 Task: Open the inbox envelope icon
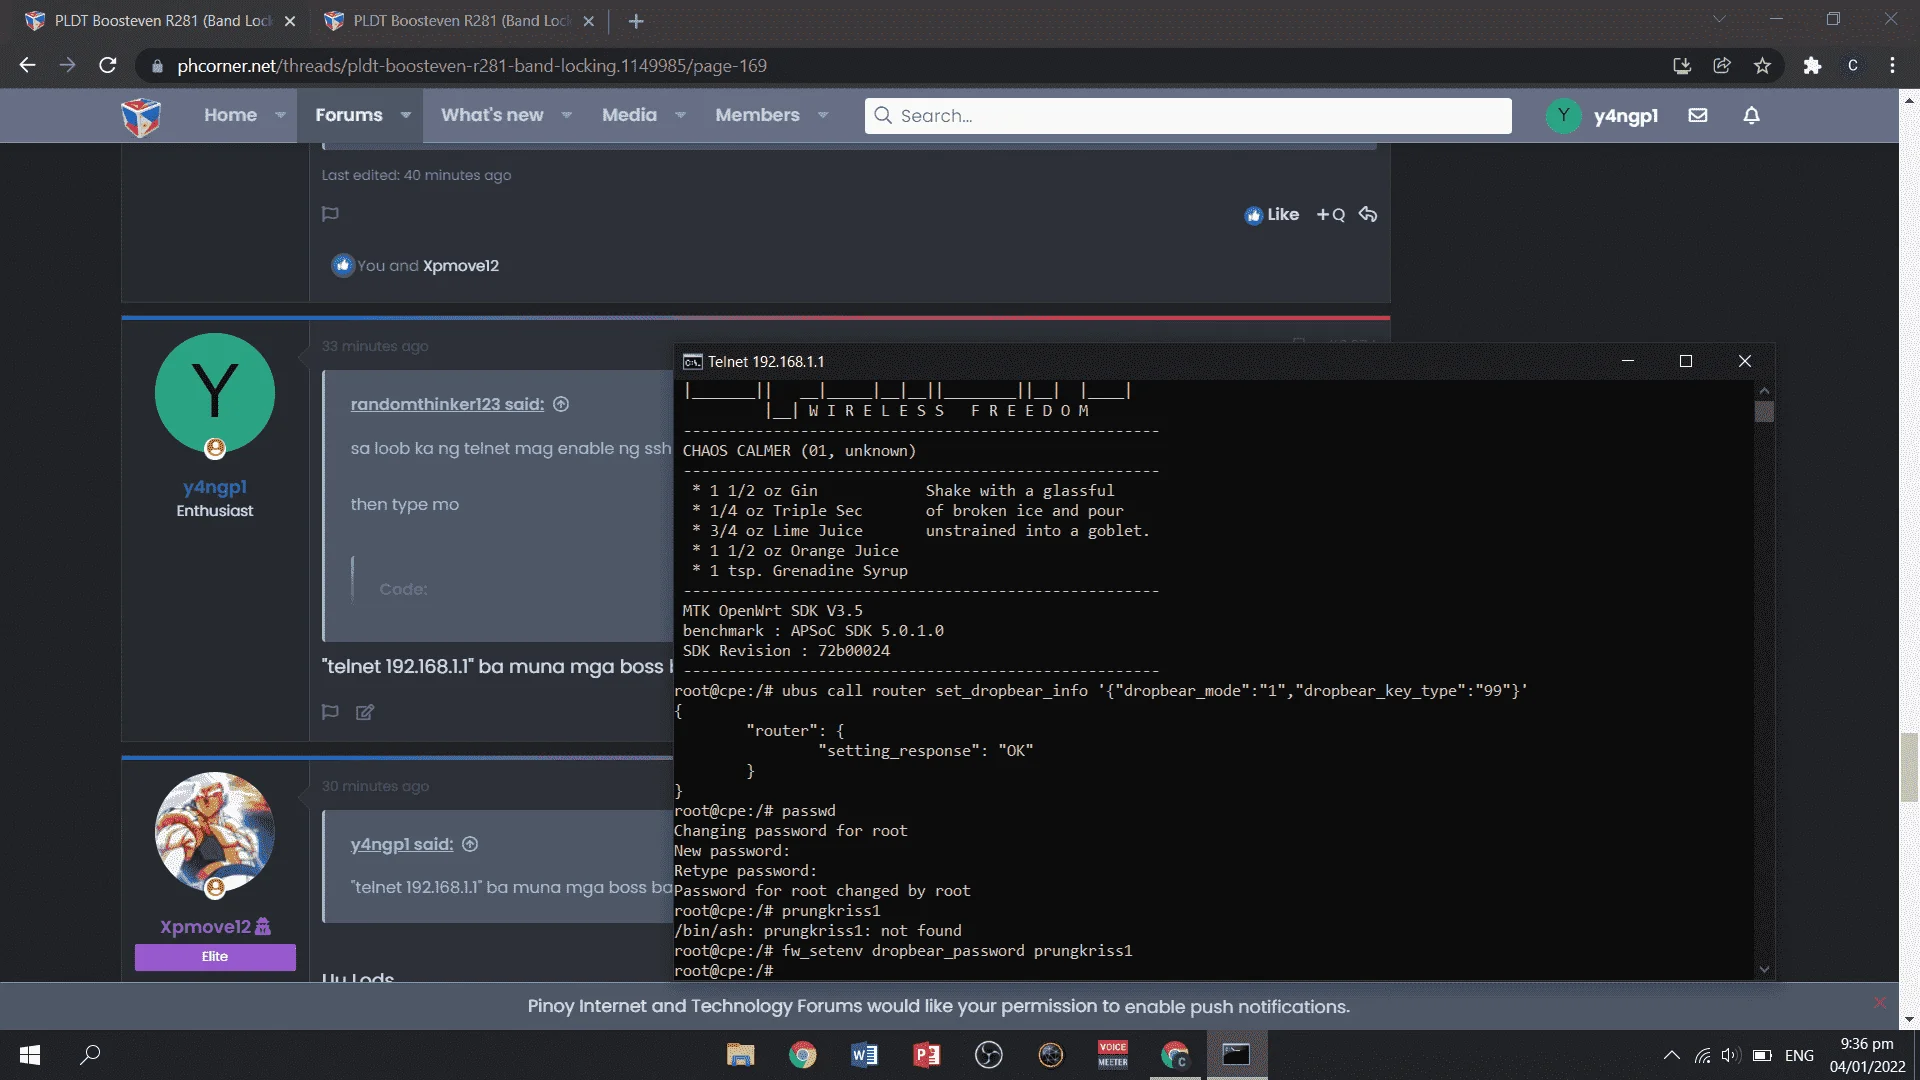coord(1698,116)
